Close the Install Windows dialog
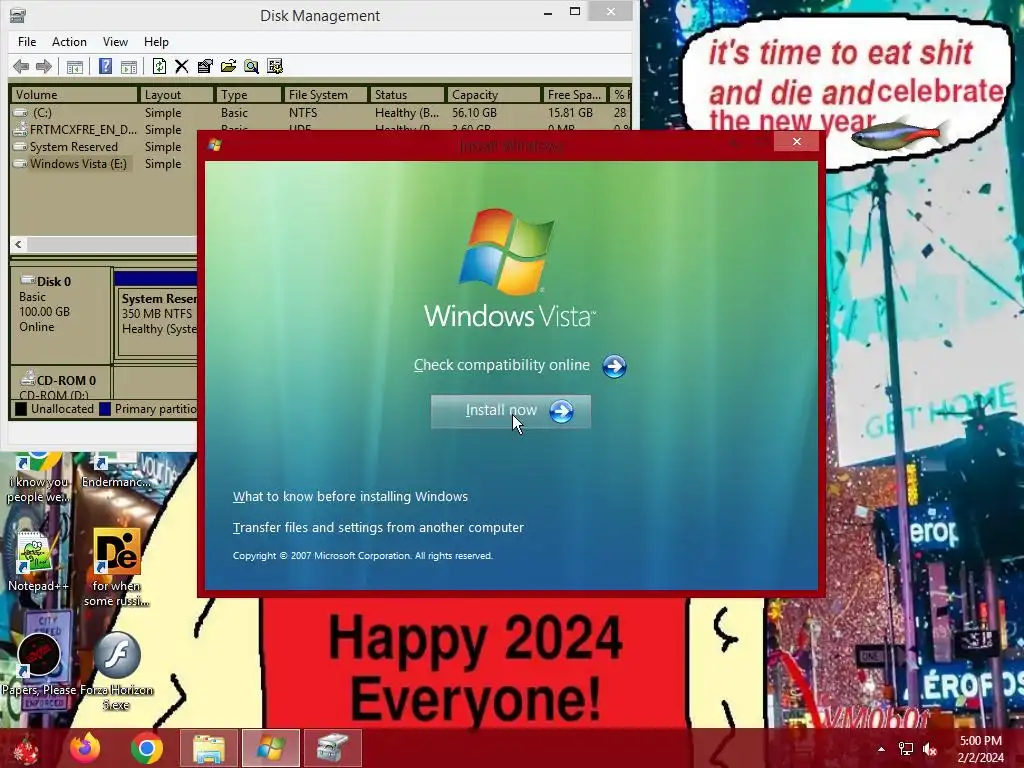The image size is (1024, 768). click(x=797, y=141)
